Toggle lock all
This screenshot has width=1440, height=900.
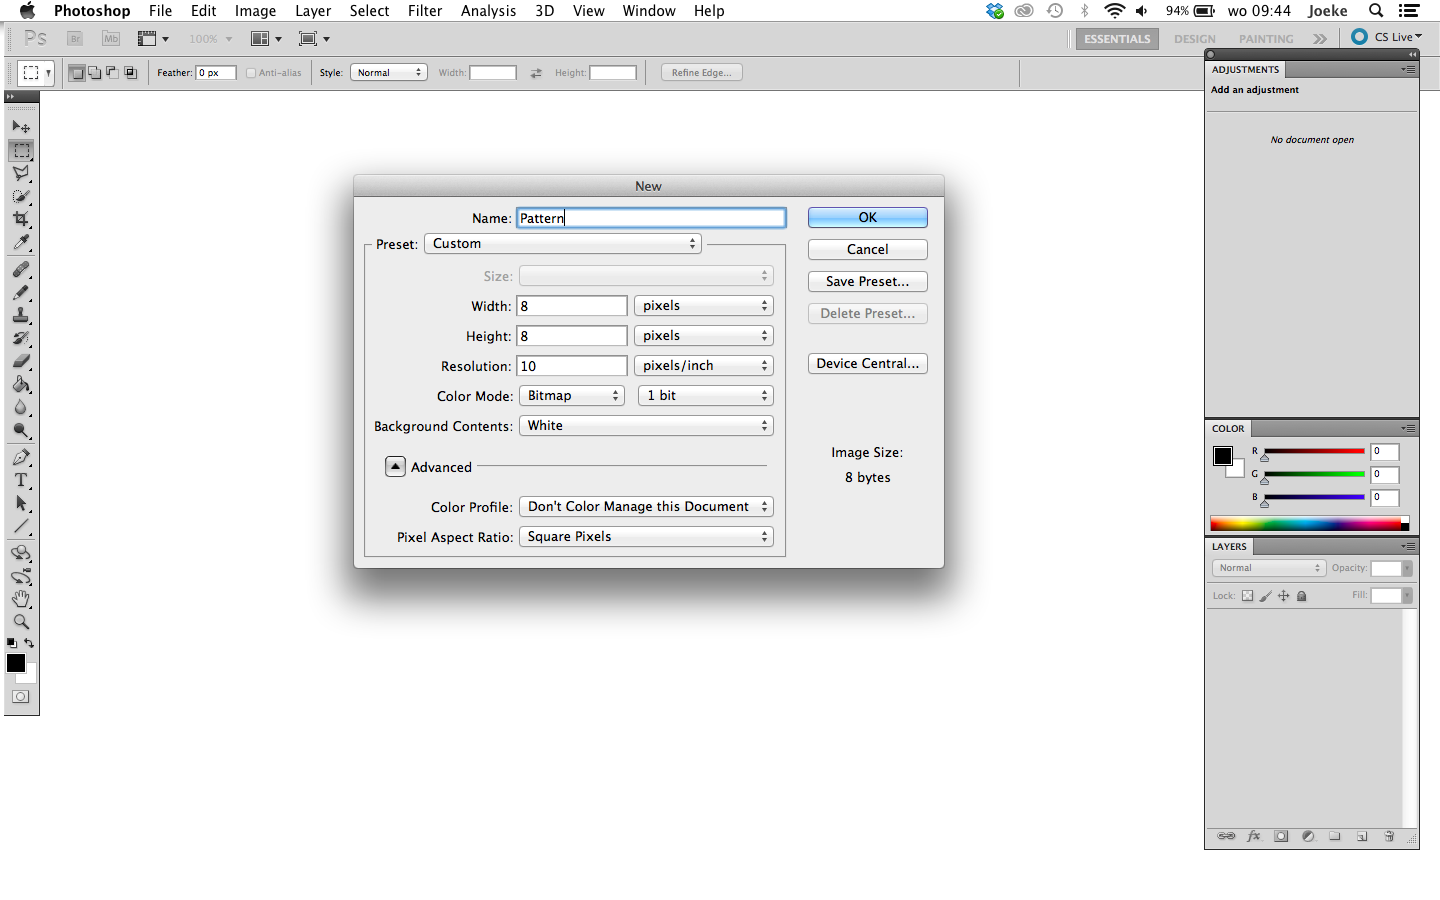1302,596
